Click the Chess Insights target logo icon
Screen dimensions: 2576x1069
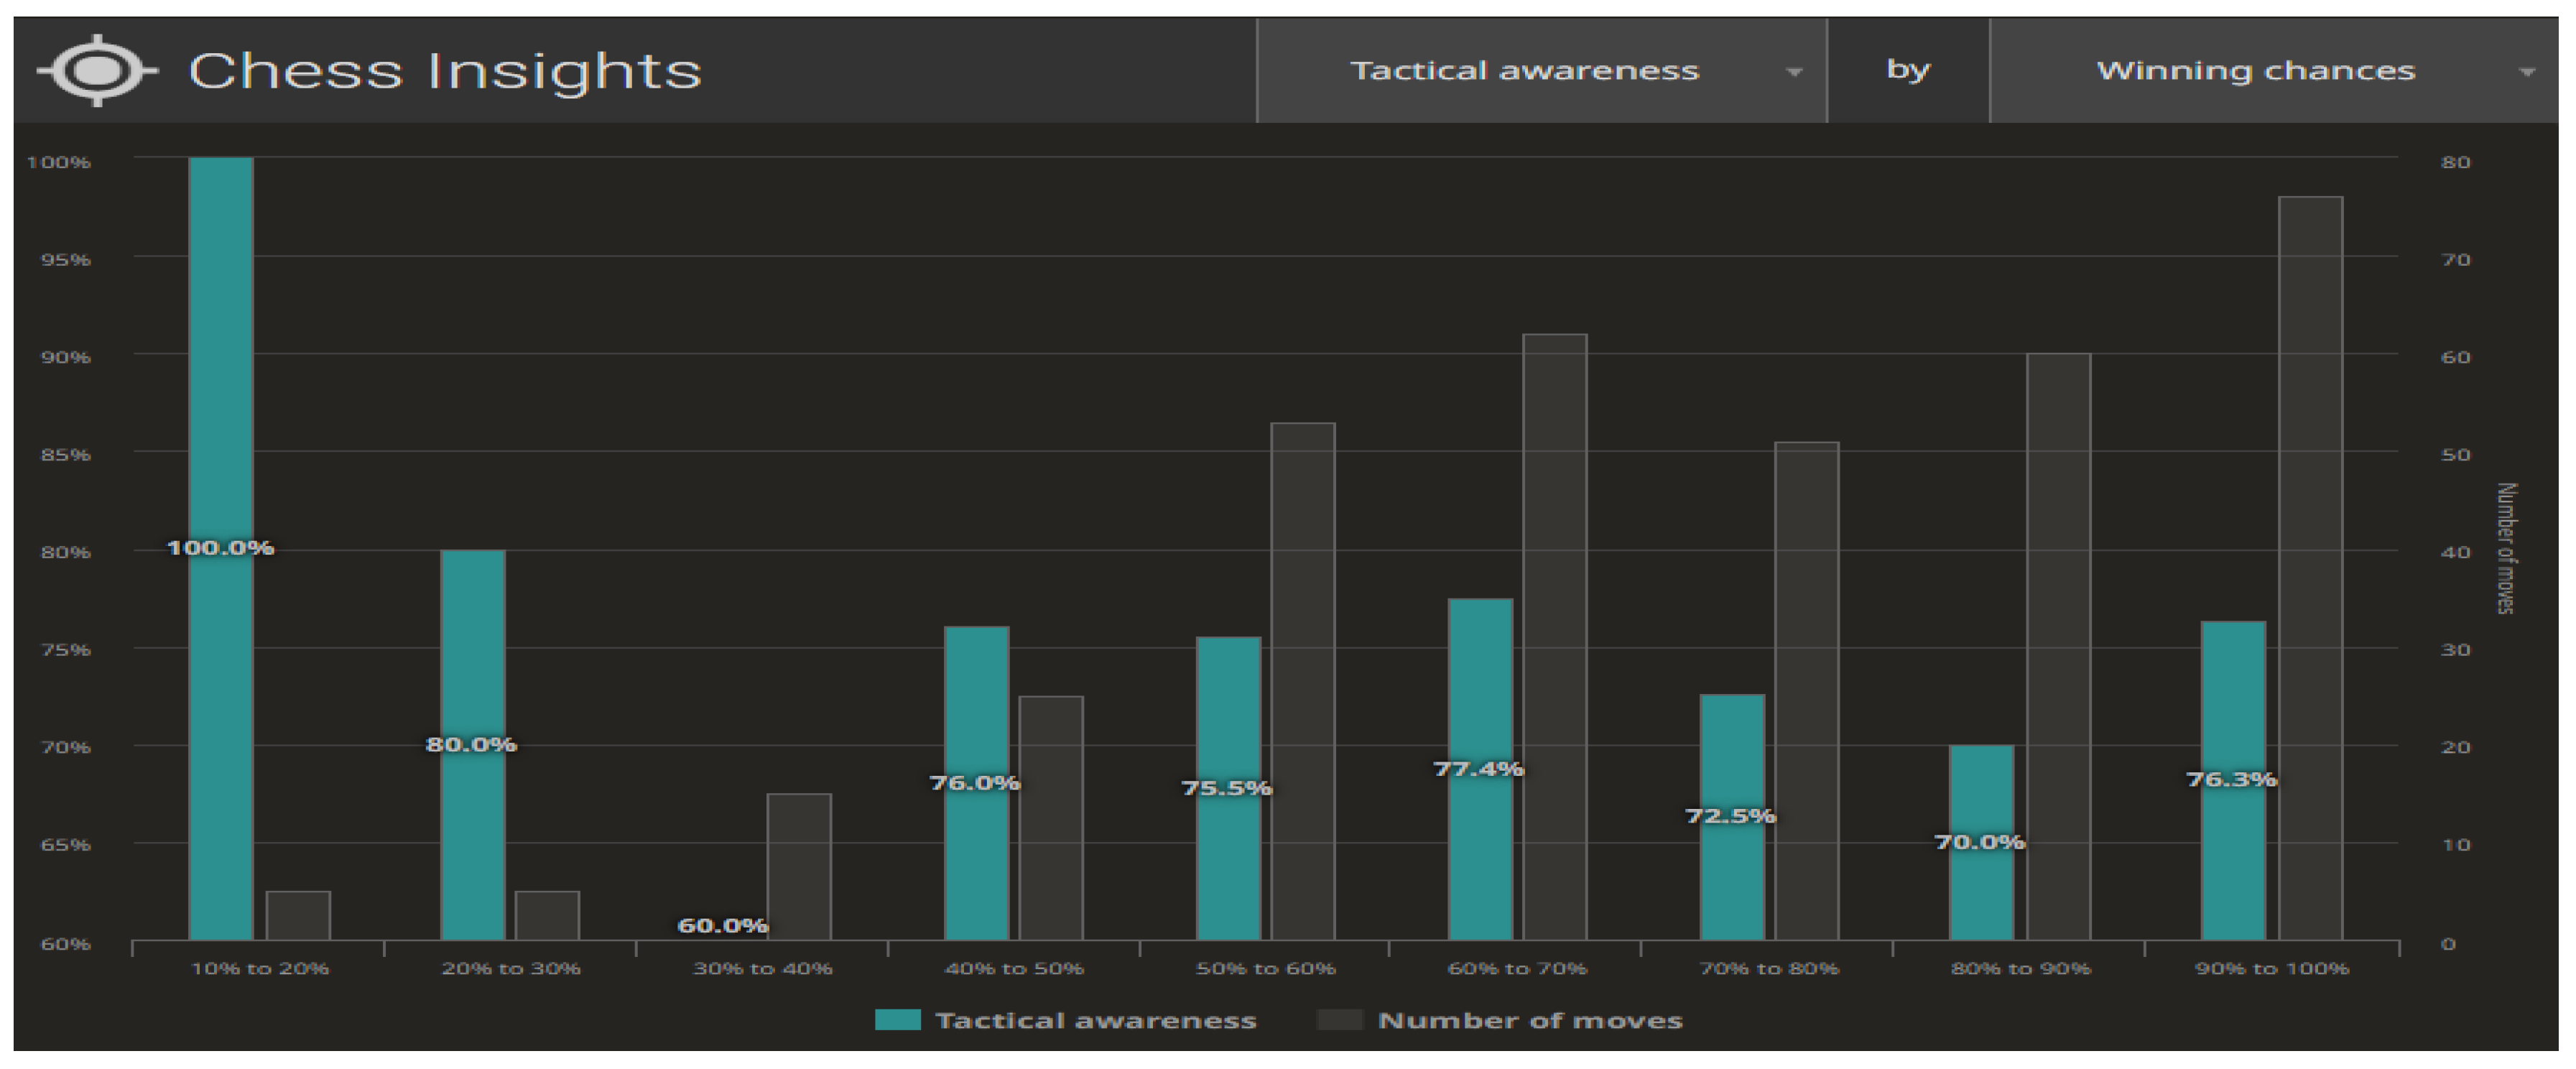coord(96,70)
